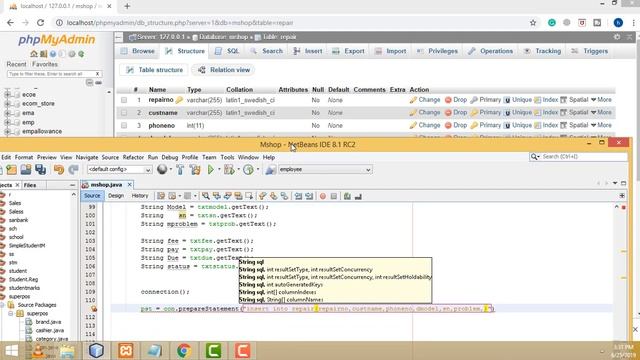
Task: Switch to the History view tab
Action: 140,196
